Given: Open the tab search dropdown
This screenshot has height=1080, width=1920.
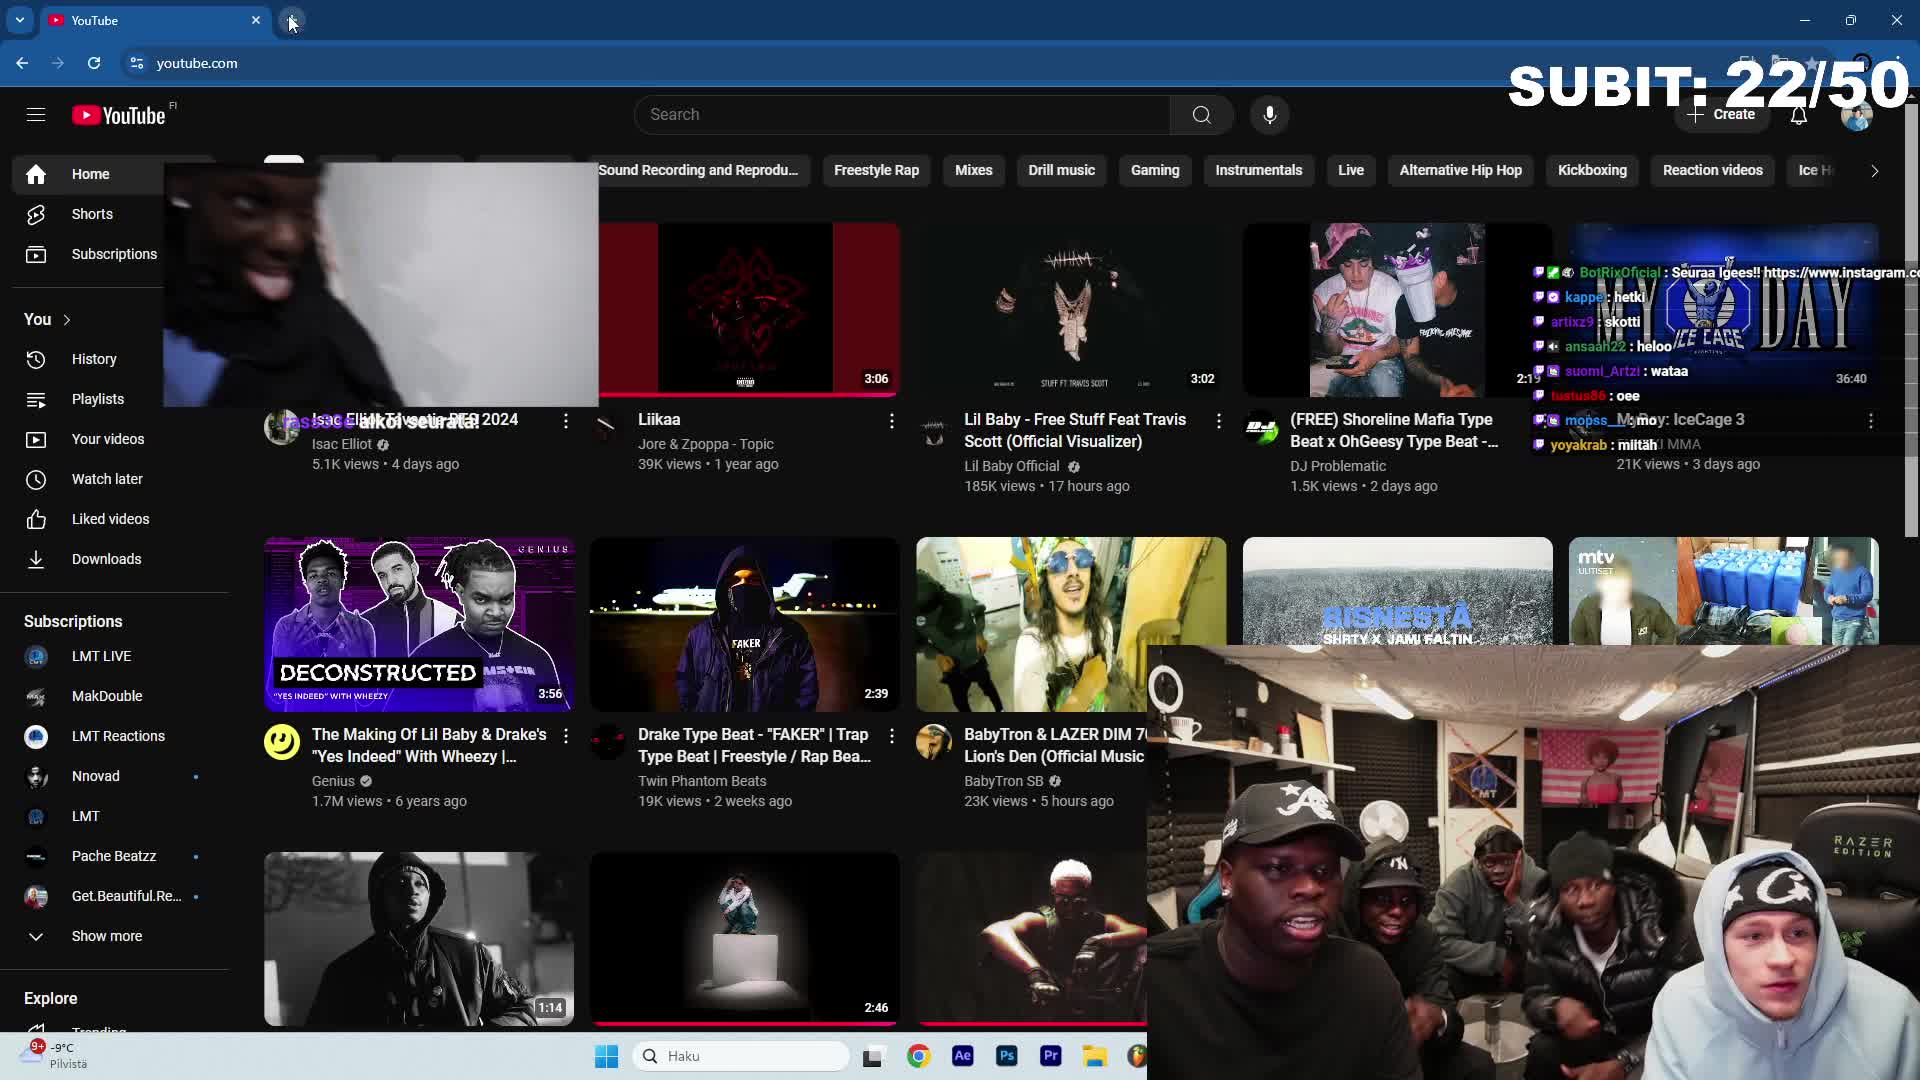Looking at the screenshot, I should click(20, 20).
